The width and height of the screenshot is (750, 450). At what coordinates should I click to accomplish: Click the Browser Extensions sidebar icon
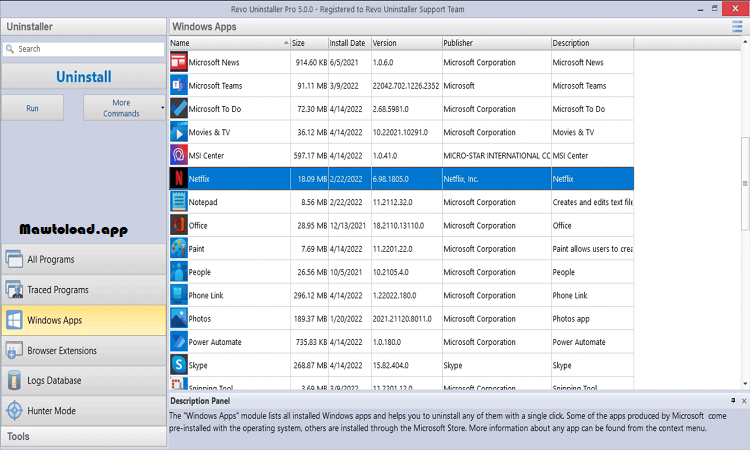coord(14,351)
